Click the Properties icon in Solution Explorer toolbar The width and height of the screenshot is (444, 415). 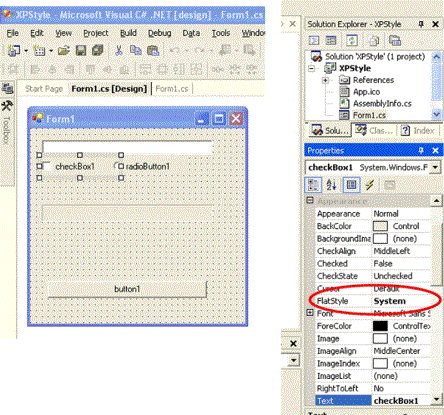[x=395, y=41]
